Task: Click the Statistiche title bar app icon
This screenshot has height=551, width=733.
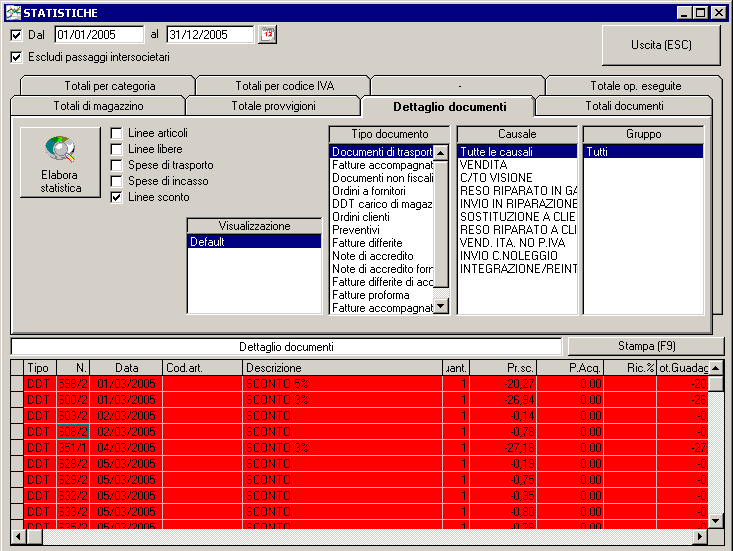Action: coord(13,11)
